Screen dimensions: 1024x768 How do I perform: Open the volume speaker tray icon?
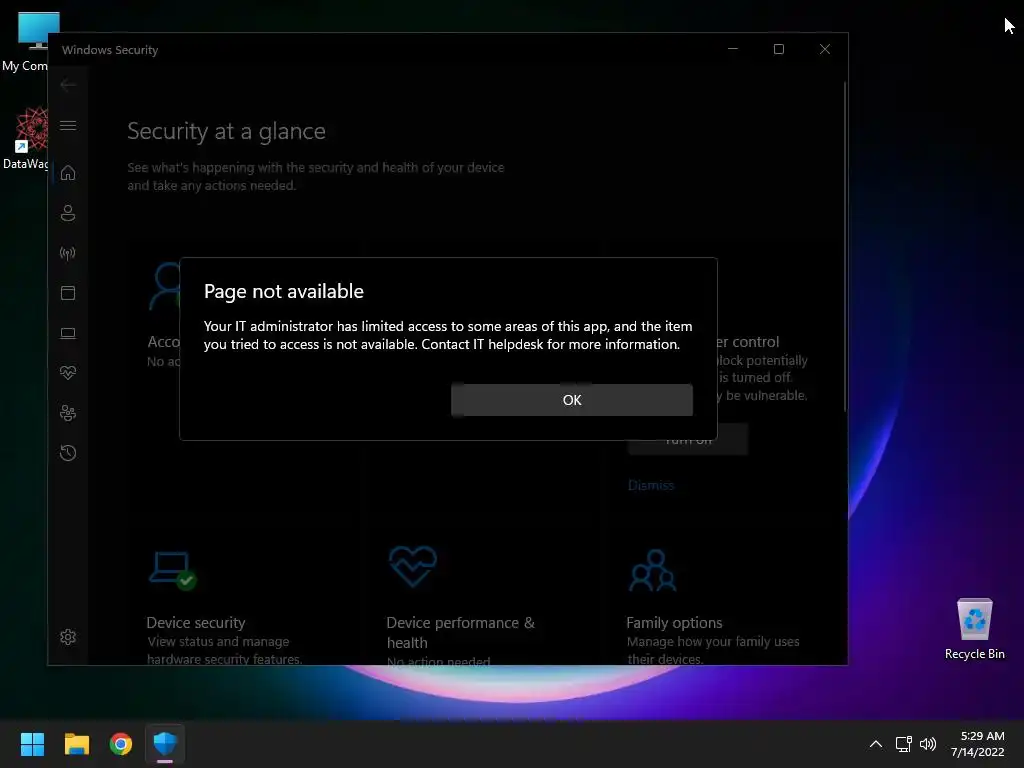click(927, 744)
